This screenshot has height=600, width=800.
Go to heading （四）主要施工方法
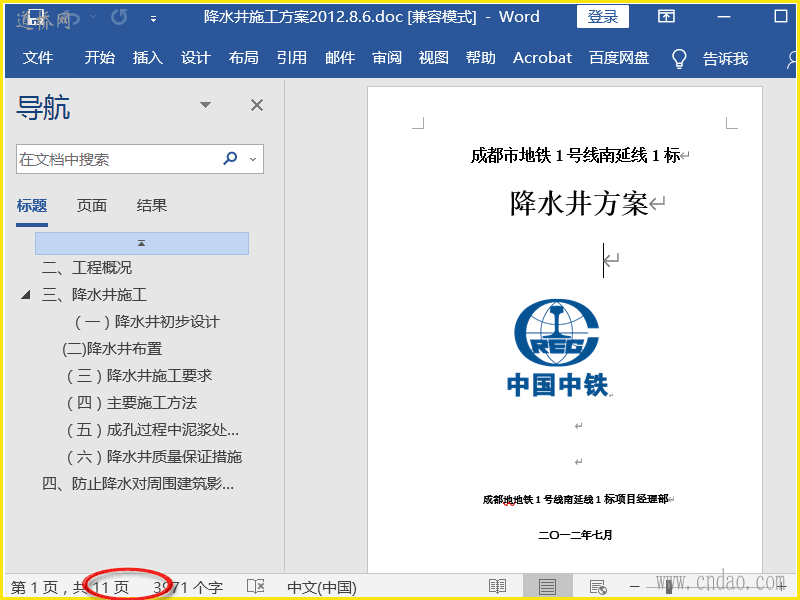pyautogui.click(x=132, y=403)
